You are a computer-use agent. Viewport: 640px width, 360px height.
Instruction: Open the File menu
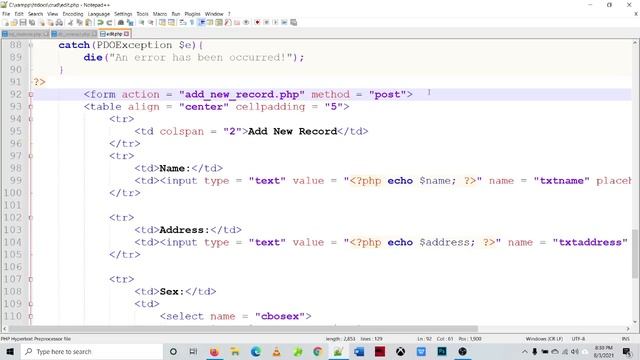point(6,14)
